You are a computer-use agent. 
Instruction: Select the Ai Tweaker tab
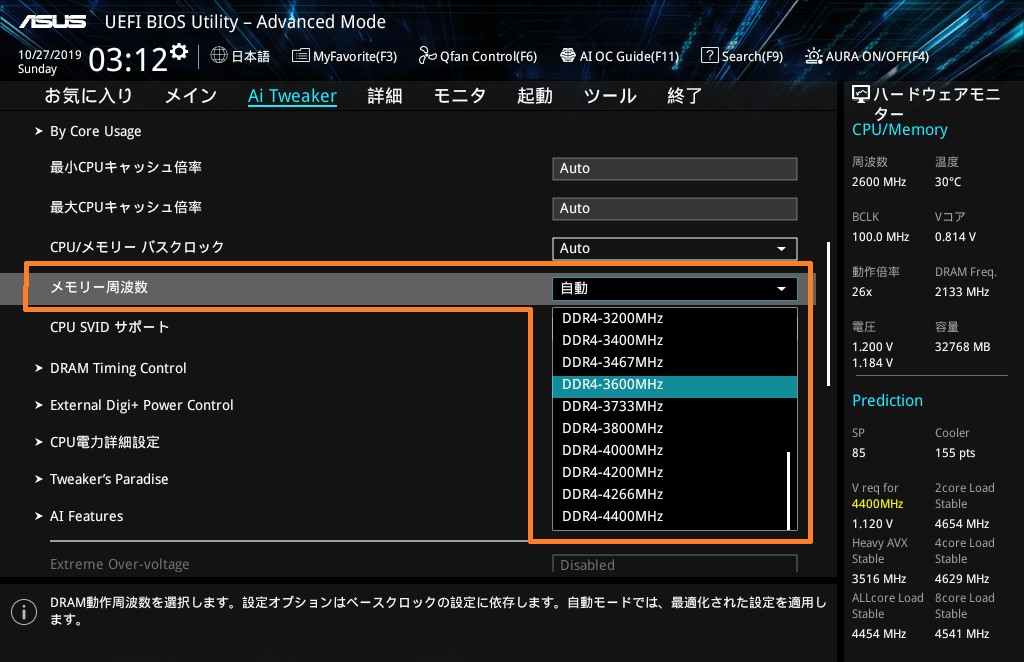pyautogui.click(x=292, y=96)
